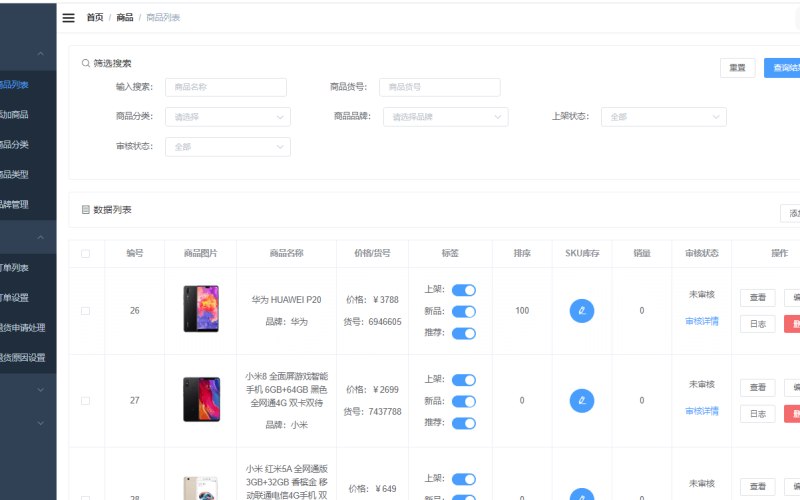This screenshot has width=800, height=500.
Task: Open the 审核状态 dropdown
Action: pos(228,147)
